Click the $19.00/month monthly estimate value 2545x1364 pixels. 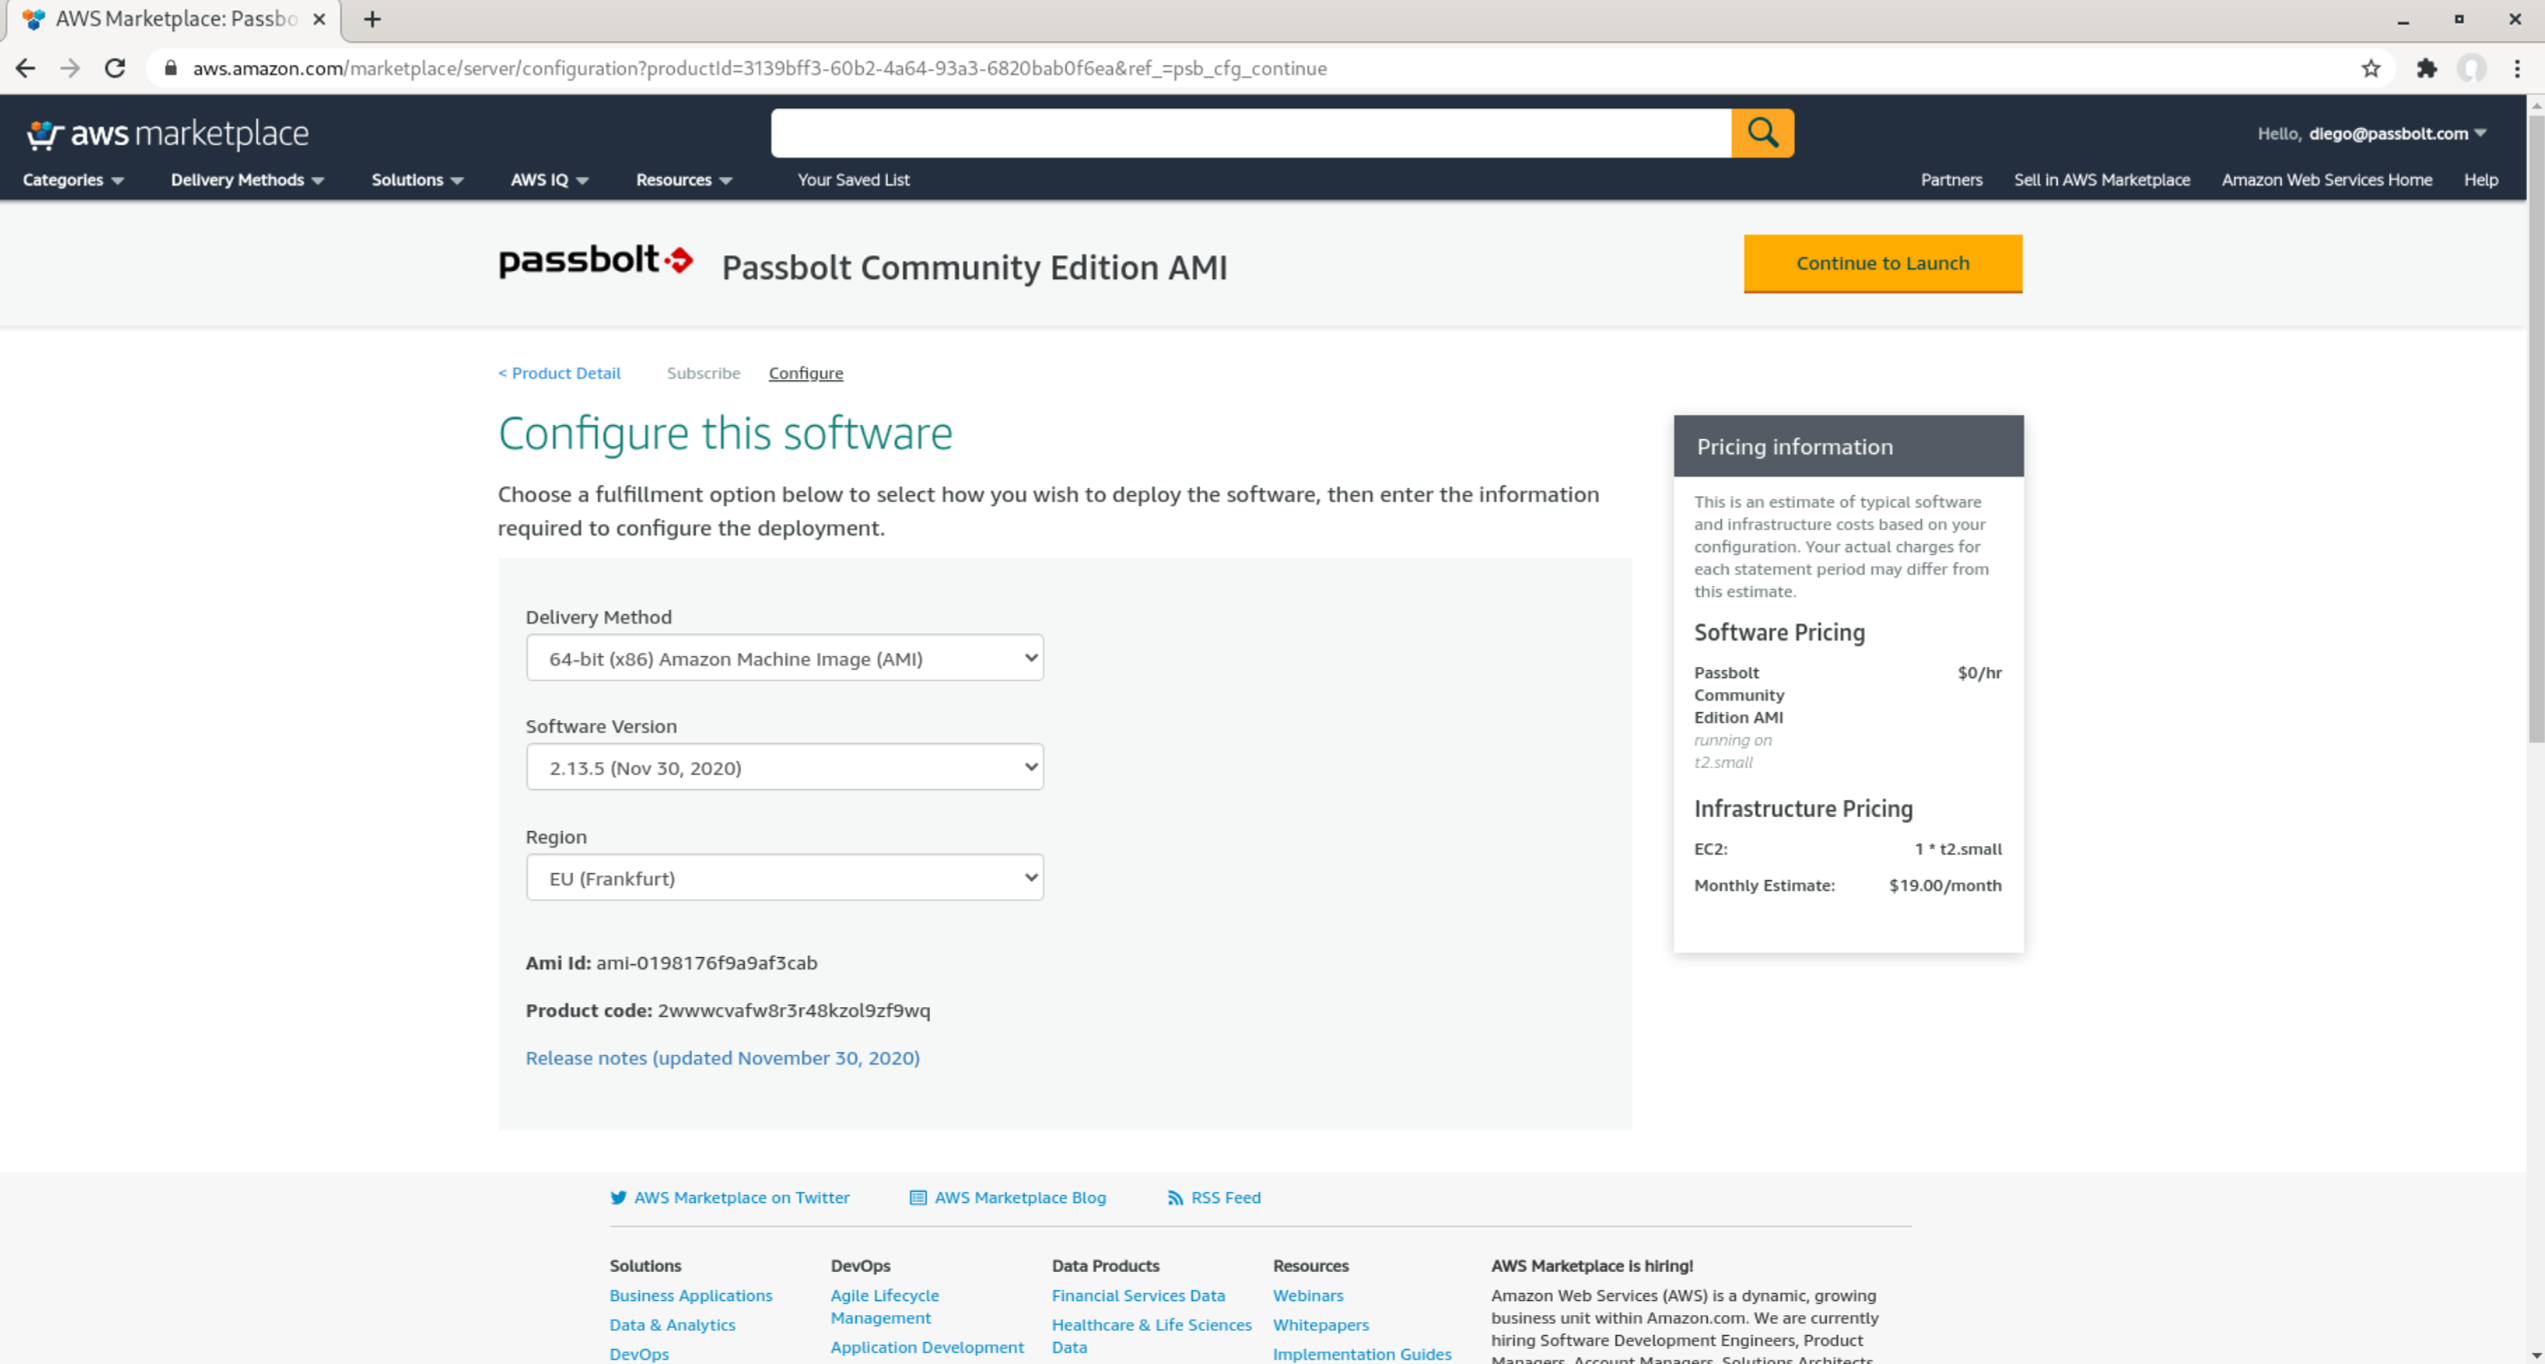click(1944, 885)
